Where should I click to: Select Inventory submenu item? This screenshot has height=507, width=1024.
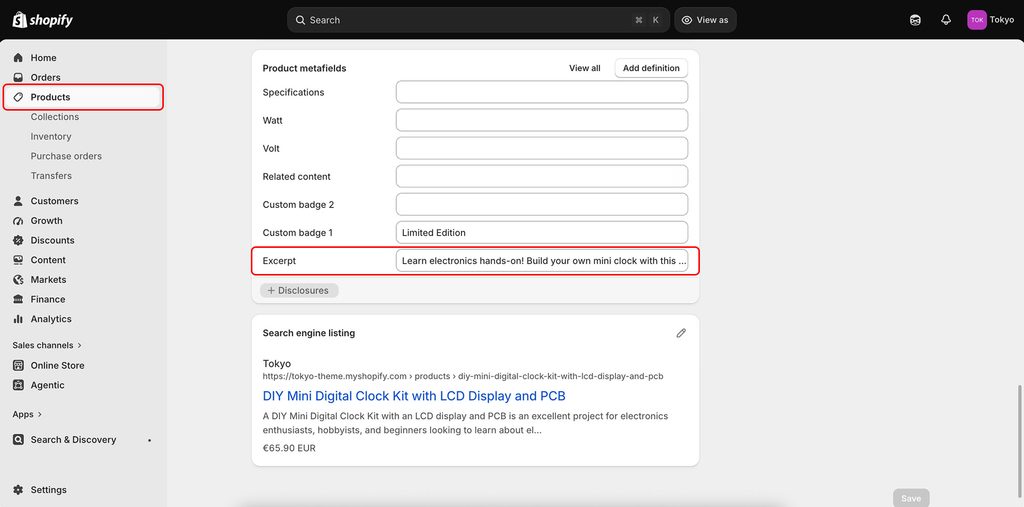coord(51,137)
